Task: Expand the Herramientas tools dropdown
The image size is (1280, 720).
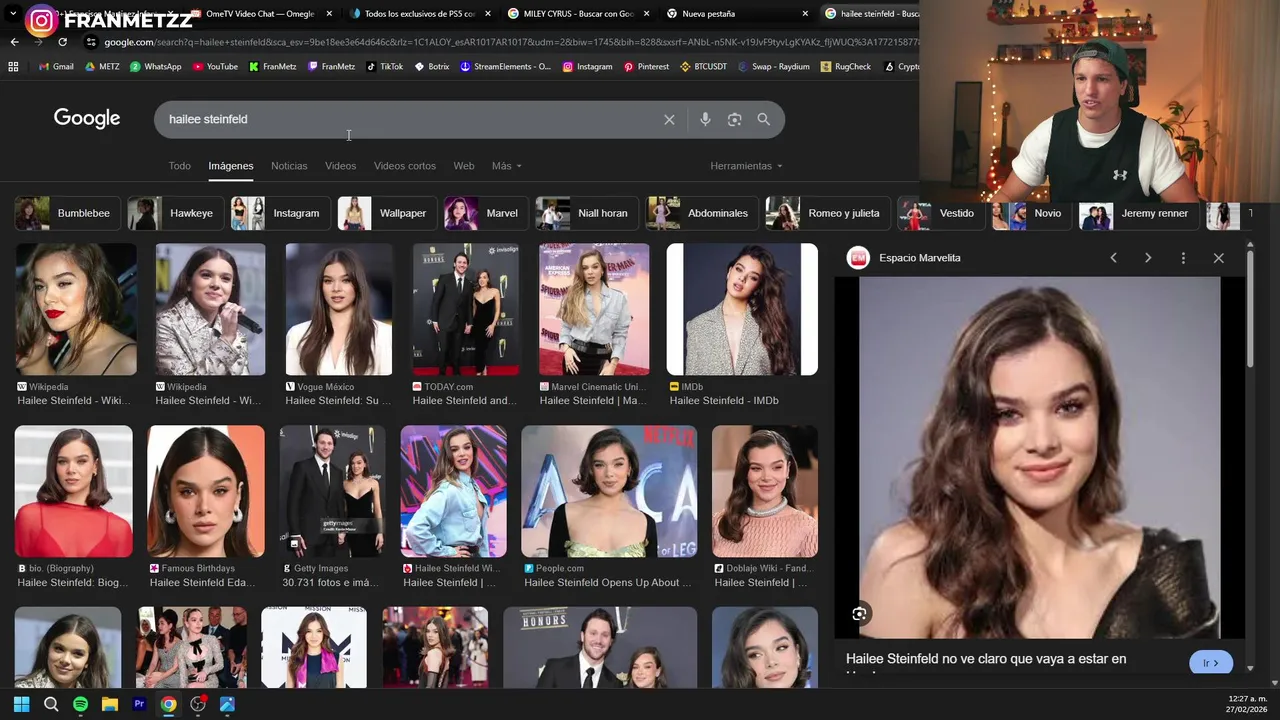Action: point(746,166)
